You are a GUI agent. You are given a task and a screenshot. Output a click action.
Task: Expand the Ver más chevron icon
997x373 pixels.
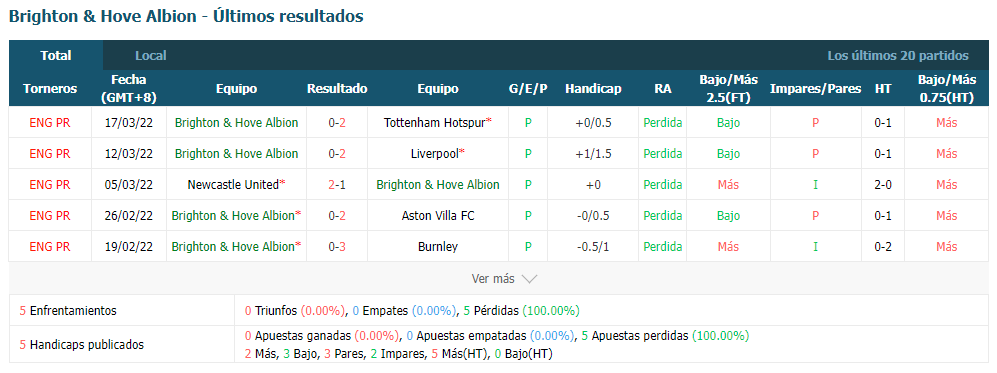click(x=529, y=279)
